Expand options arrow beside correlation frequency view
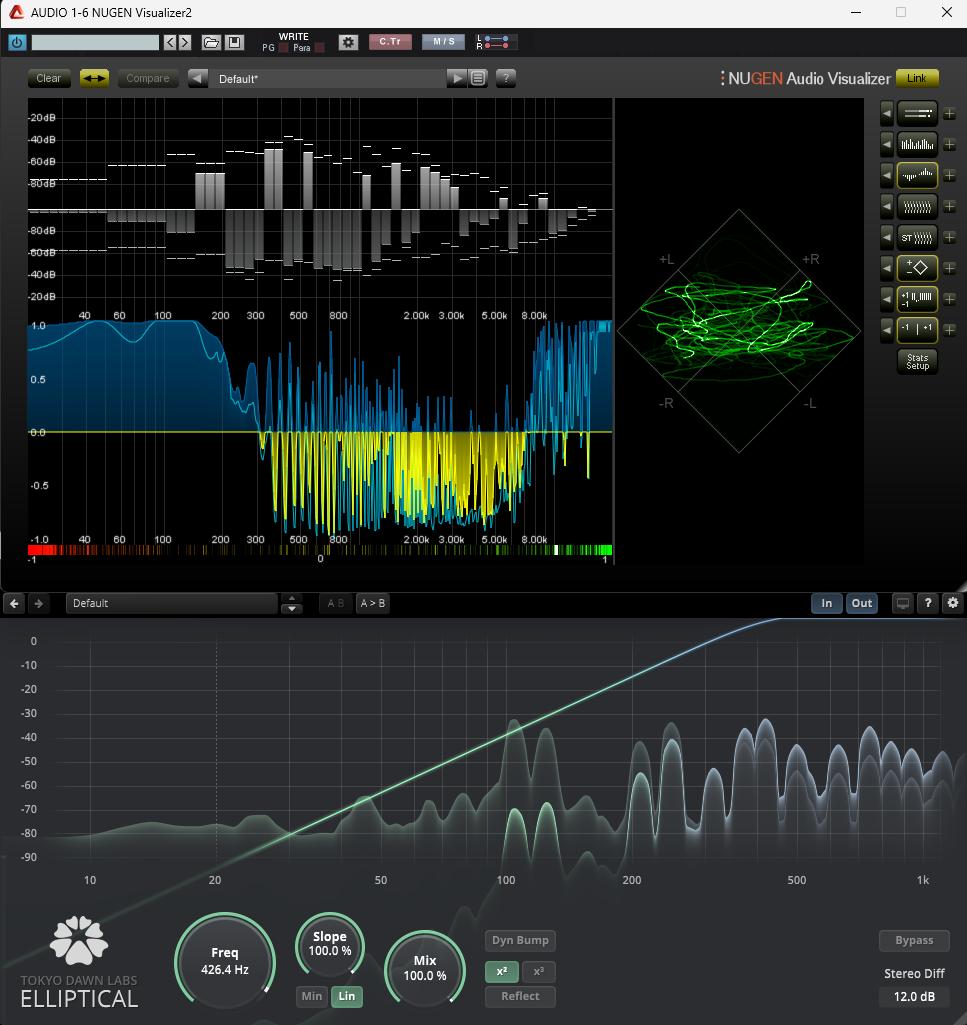The image size is (967, 1025). pyautogui.click(x=887, y=299)
